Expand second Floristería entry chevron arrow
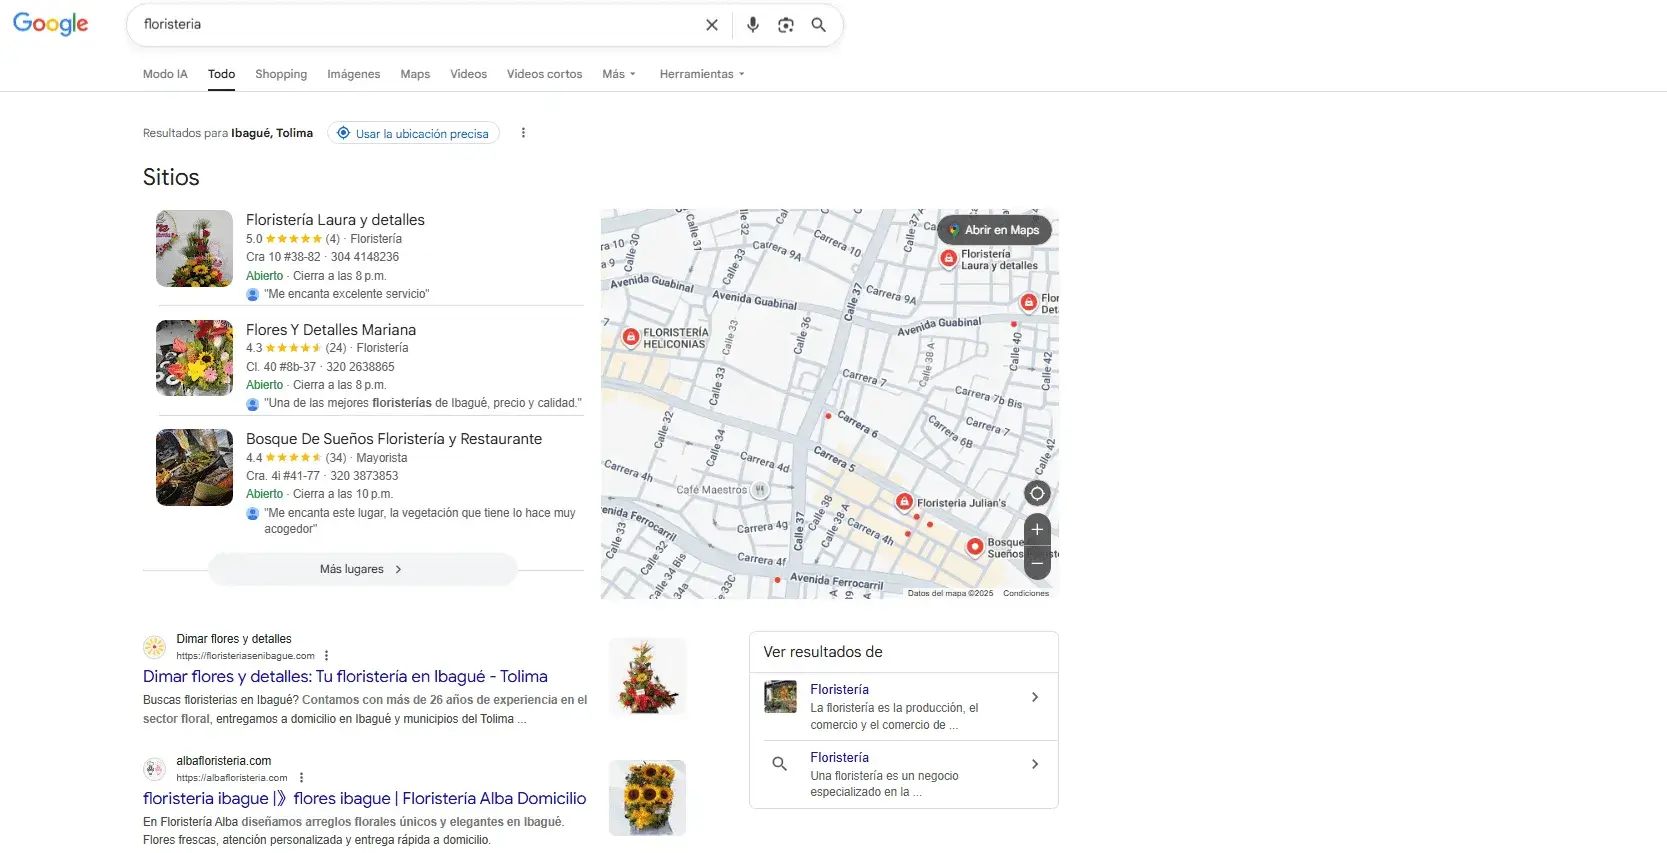This screenshot has width=1667, height=853. [1035, 764]
